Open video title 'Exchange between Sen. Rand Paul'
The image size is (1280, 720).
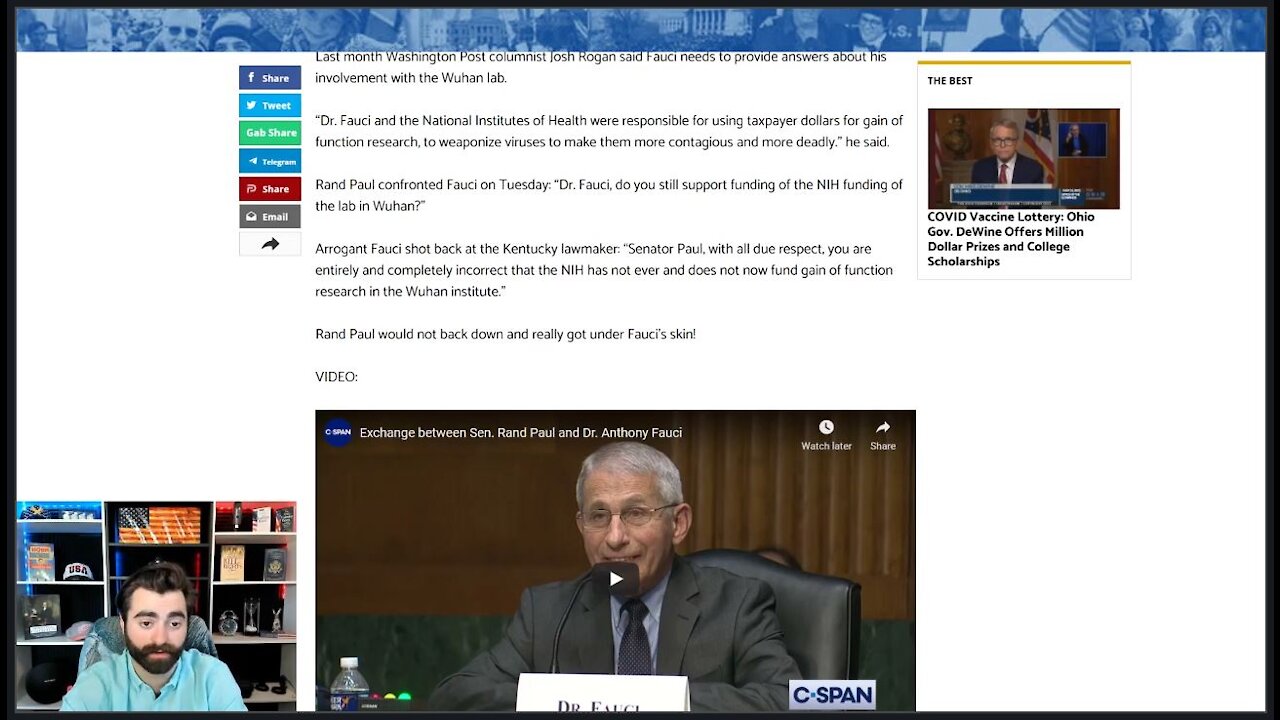[x=520, y=433]
